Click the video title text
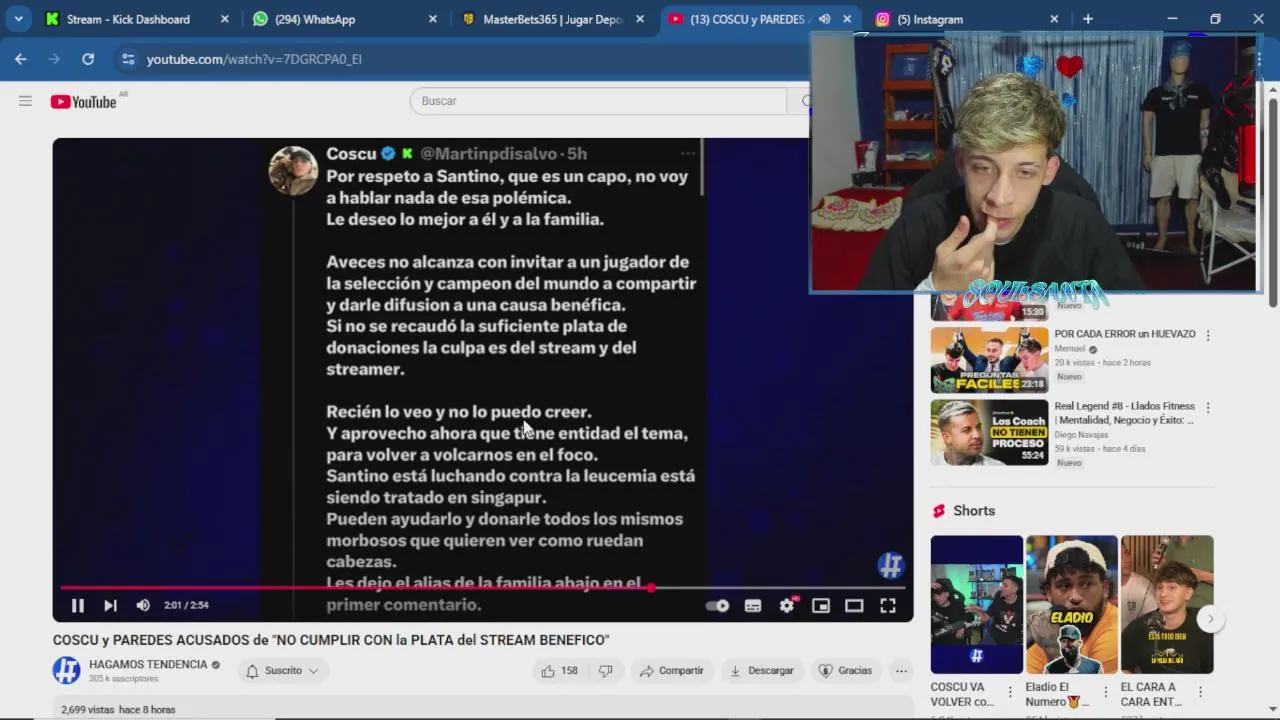This screenshot has width=1280, height=720. pyautogui.click(x=331, y=640)
